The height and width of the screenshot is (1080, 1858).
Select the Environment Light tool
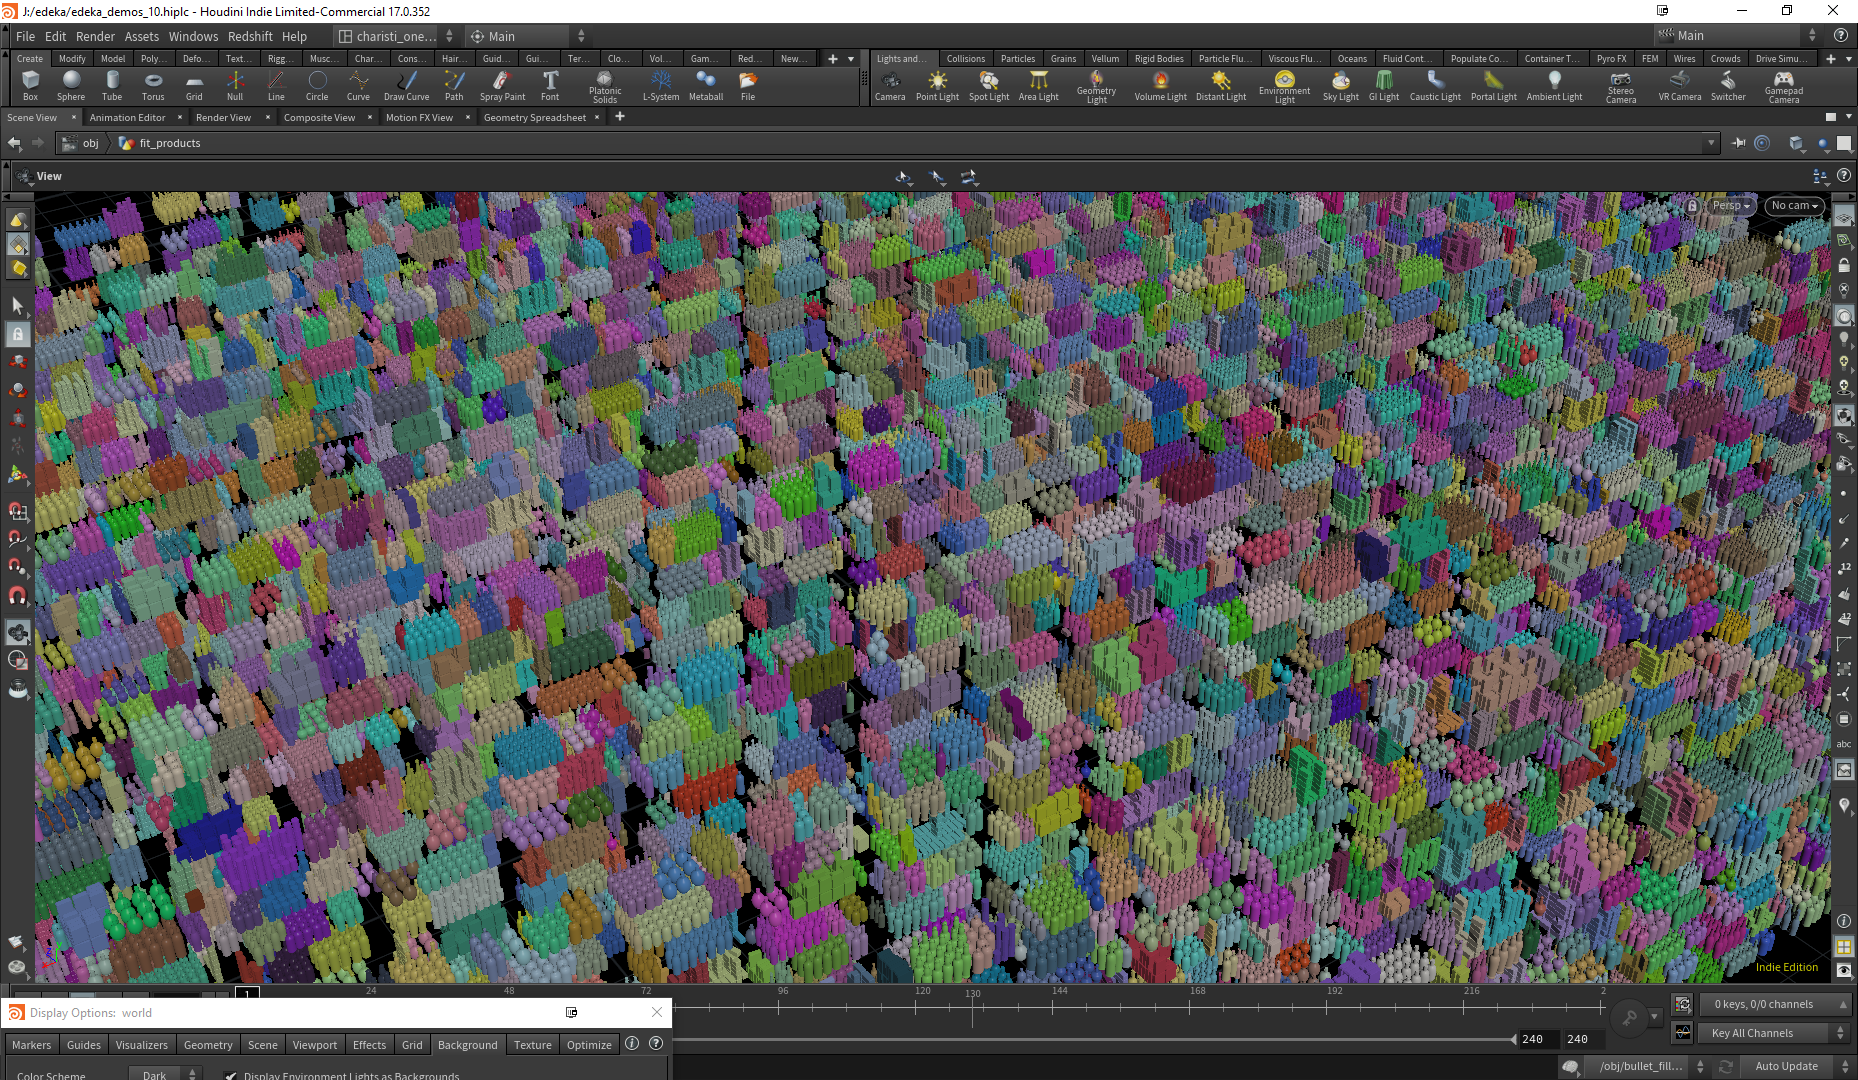click(x=1284, y=85)
